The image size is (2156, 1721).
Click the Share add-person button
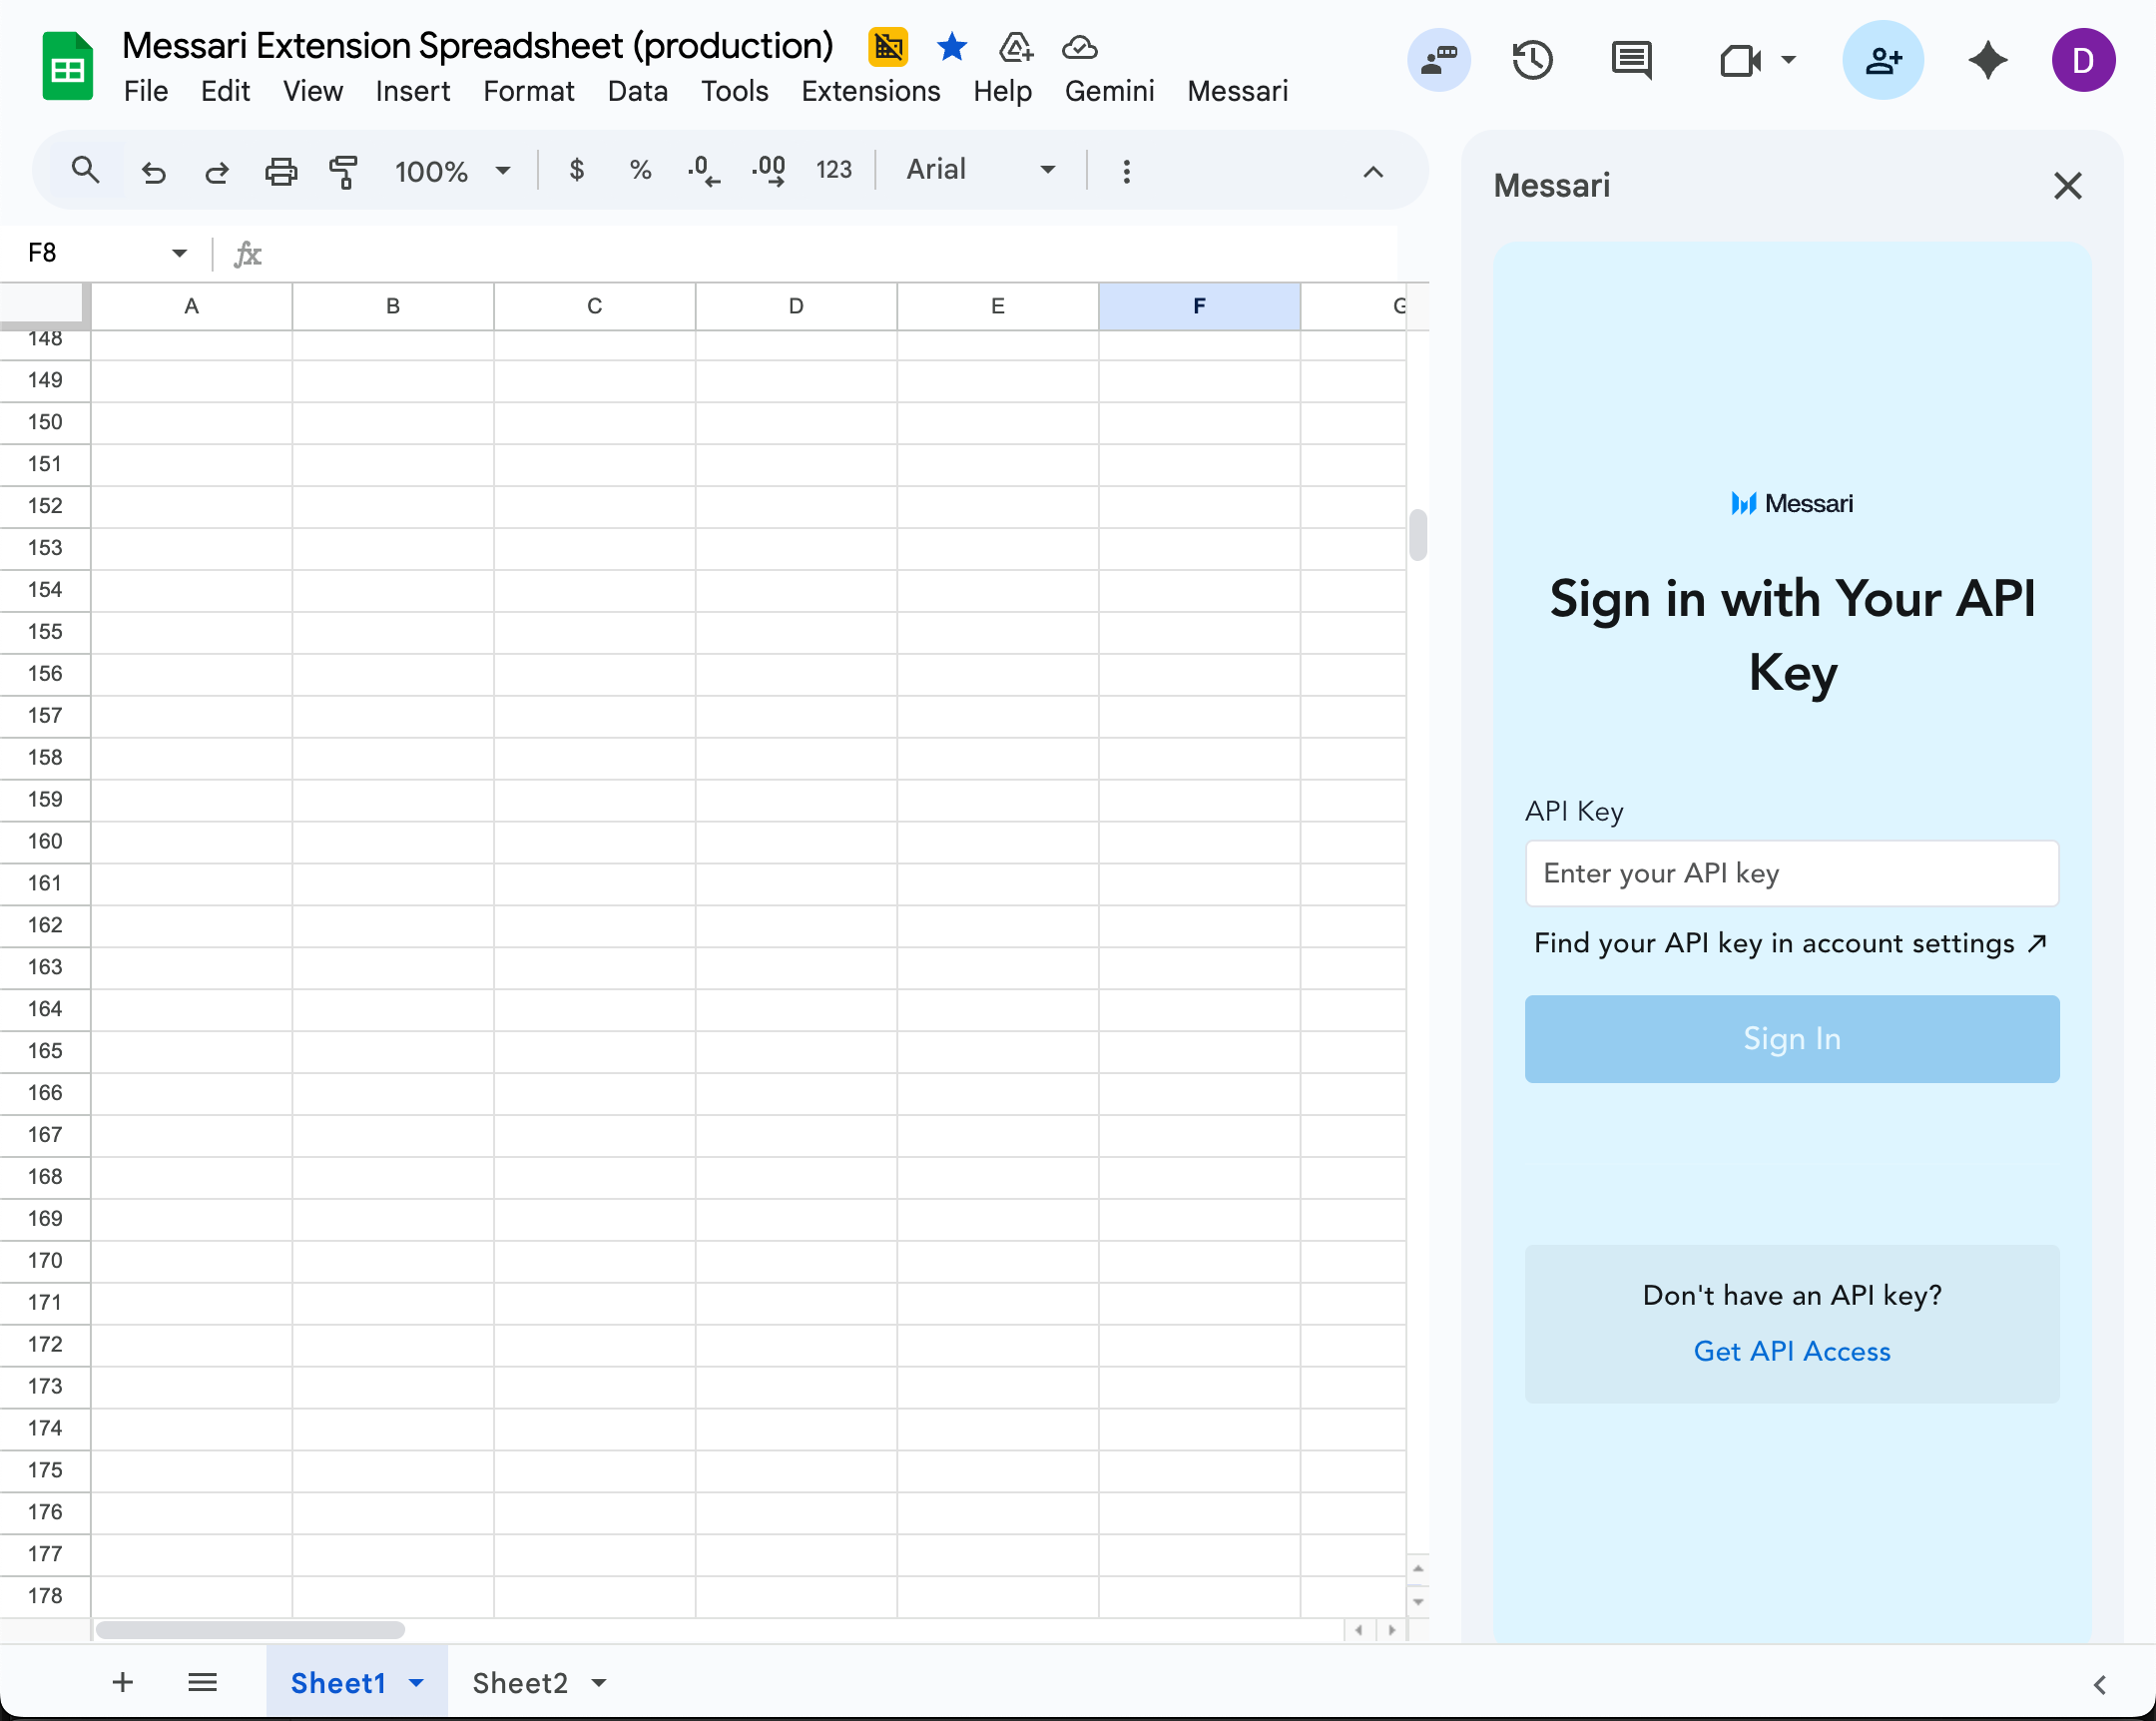coord(1883,60)
